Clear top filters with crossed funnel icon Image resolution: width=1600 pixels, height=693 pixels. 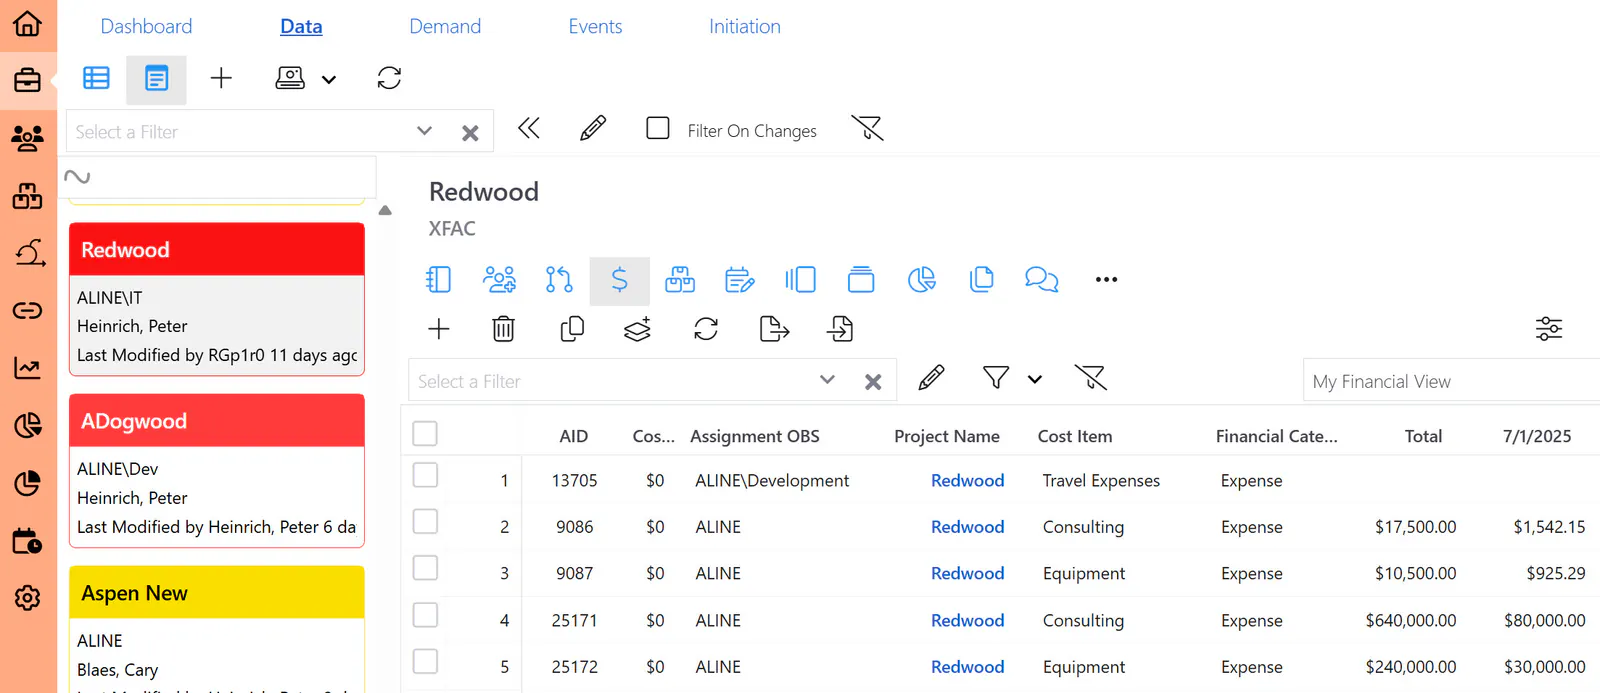click(x=867, y=128)
